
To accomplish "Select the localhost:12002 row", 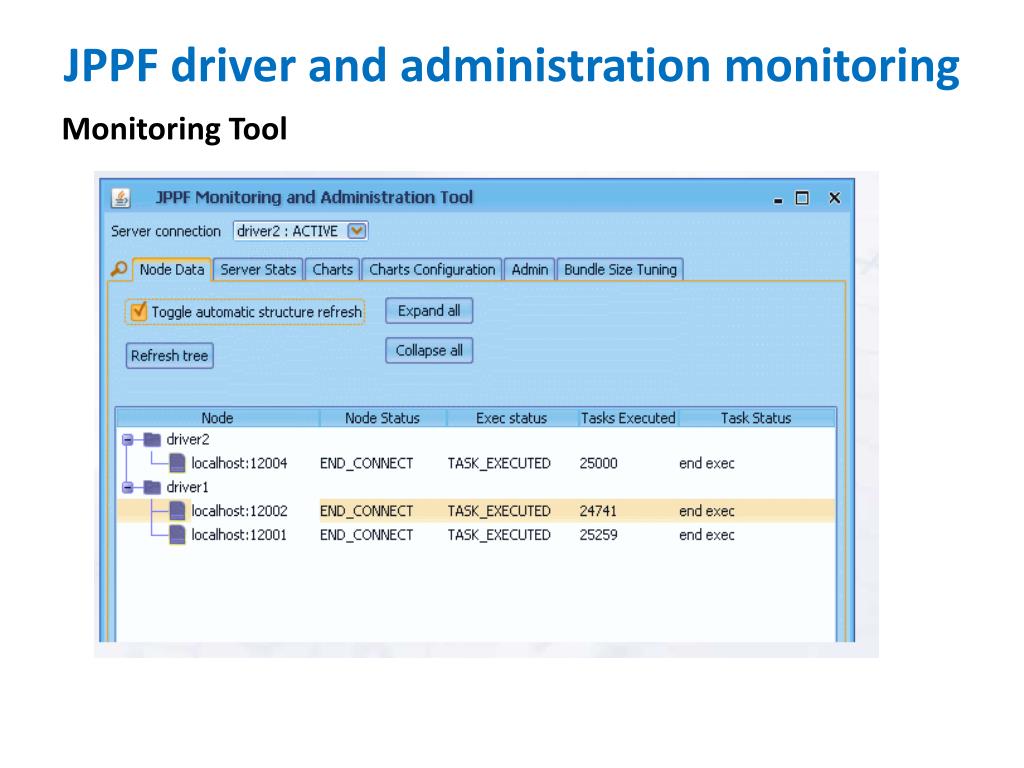I will click(x=476, y=511).
